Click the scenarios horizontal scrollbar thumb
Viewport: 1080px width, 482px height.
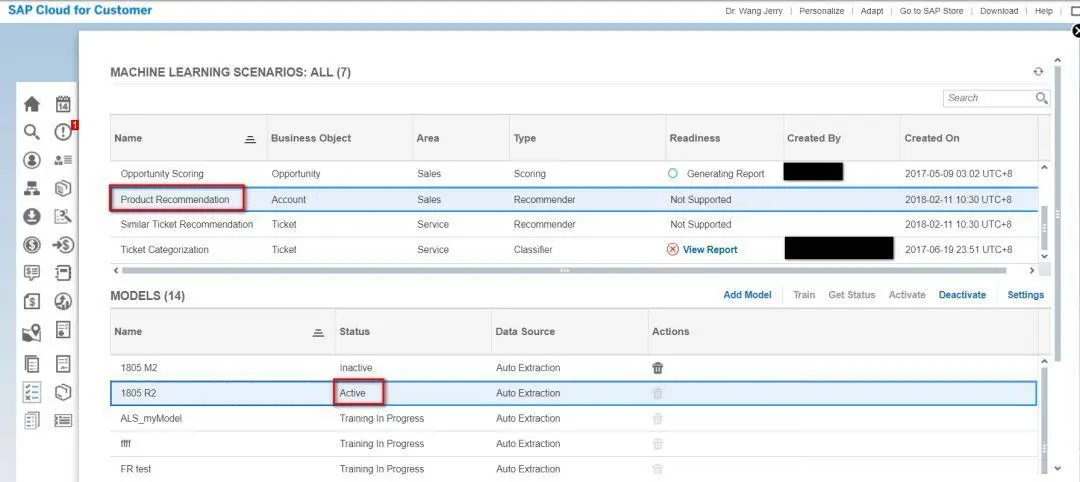[x=564, y=271]
